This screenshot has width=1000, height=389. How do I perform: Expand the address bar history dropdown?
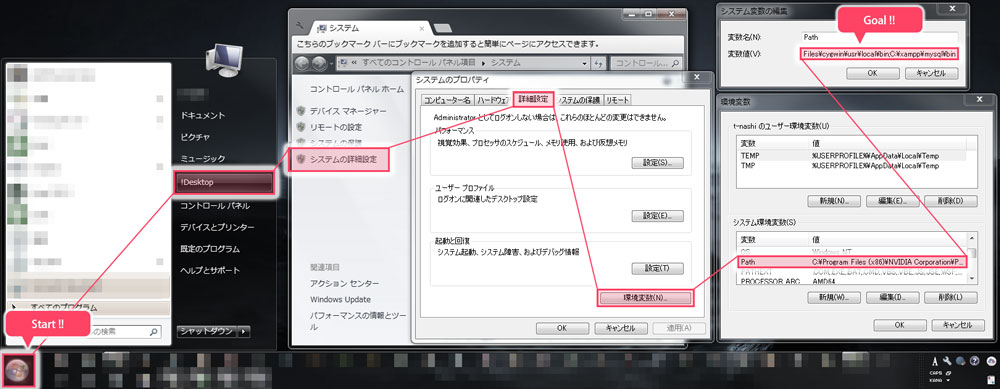coord(585,63)
